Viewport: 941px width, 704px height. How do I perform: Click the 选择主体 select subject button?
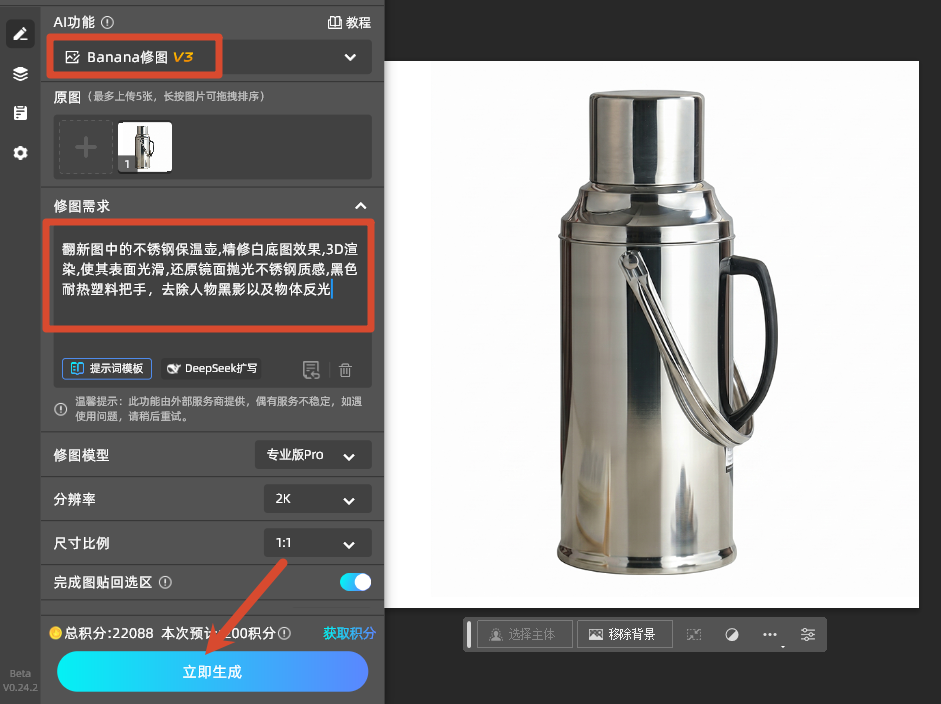tap(525, 634)
